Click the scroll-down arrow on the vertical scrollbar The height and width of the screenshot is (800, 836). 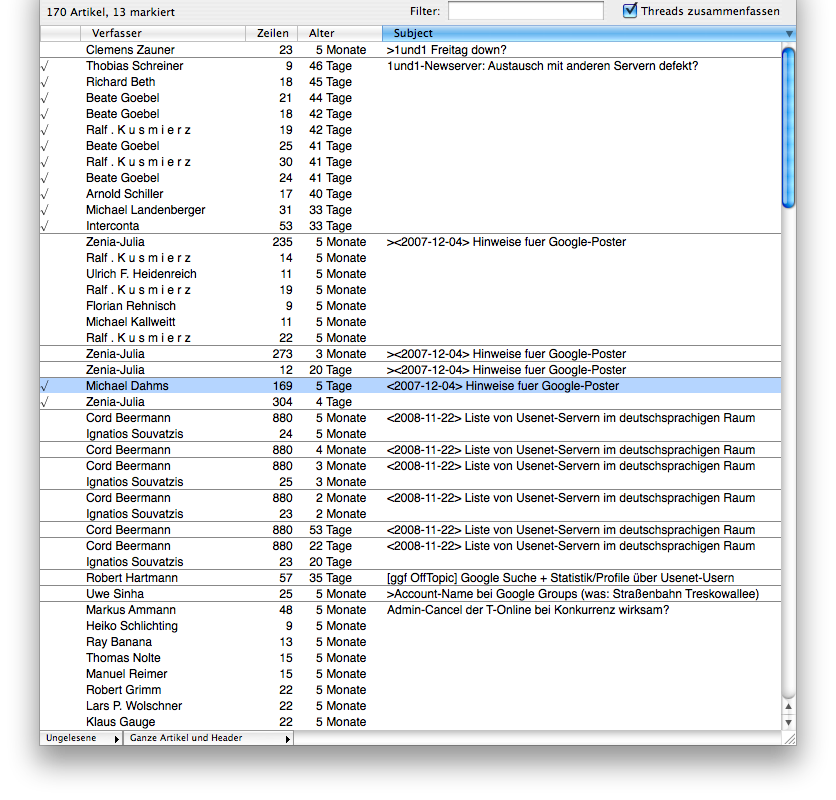tap(787, 723)
